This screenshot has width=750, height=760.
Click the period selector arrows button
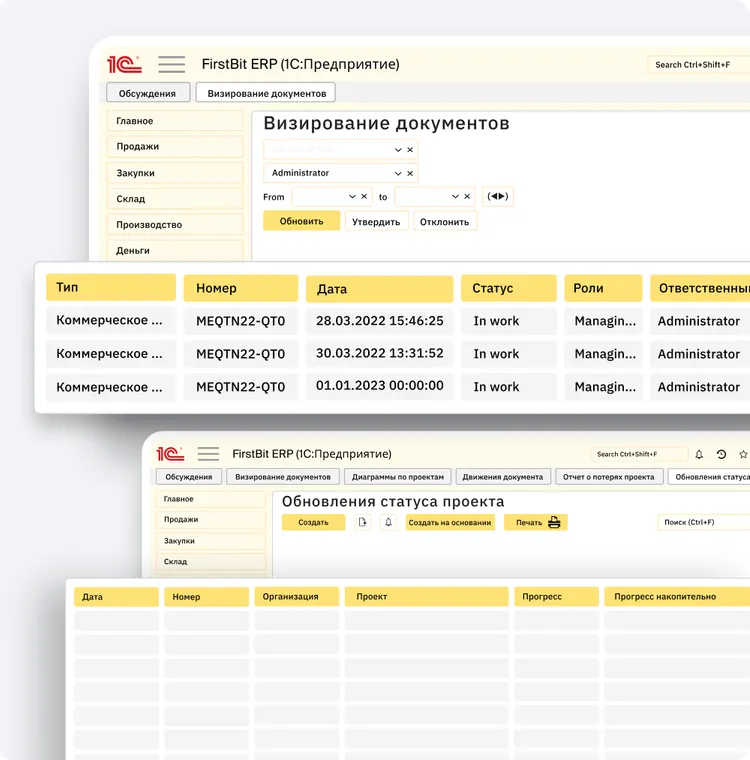[497, 197]
